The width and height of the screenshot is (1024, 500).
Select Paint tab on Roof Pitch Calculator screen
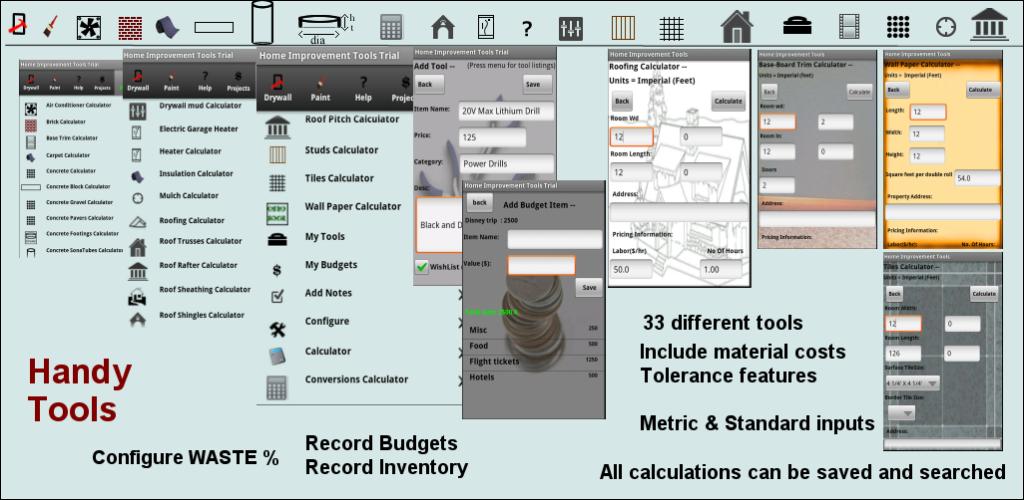[321, 87]
